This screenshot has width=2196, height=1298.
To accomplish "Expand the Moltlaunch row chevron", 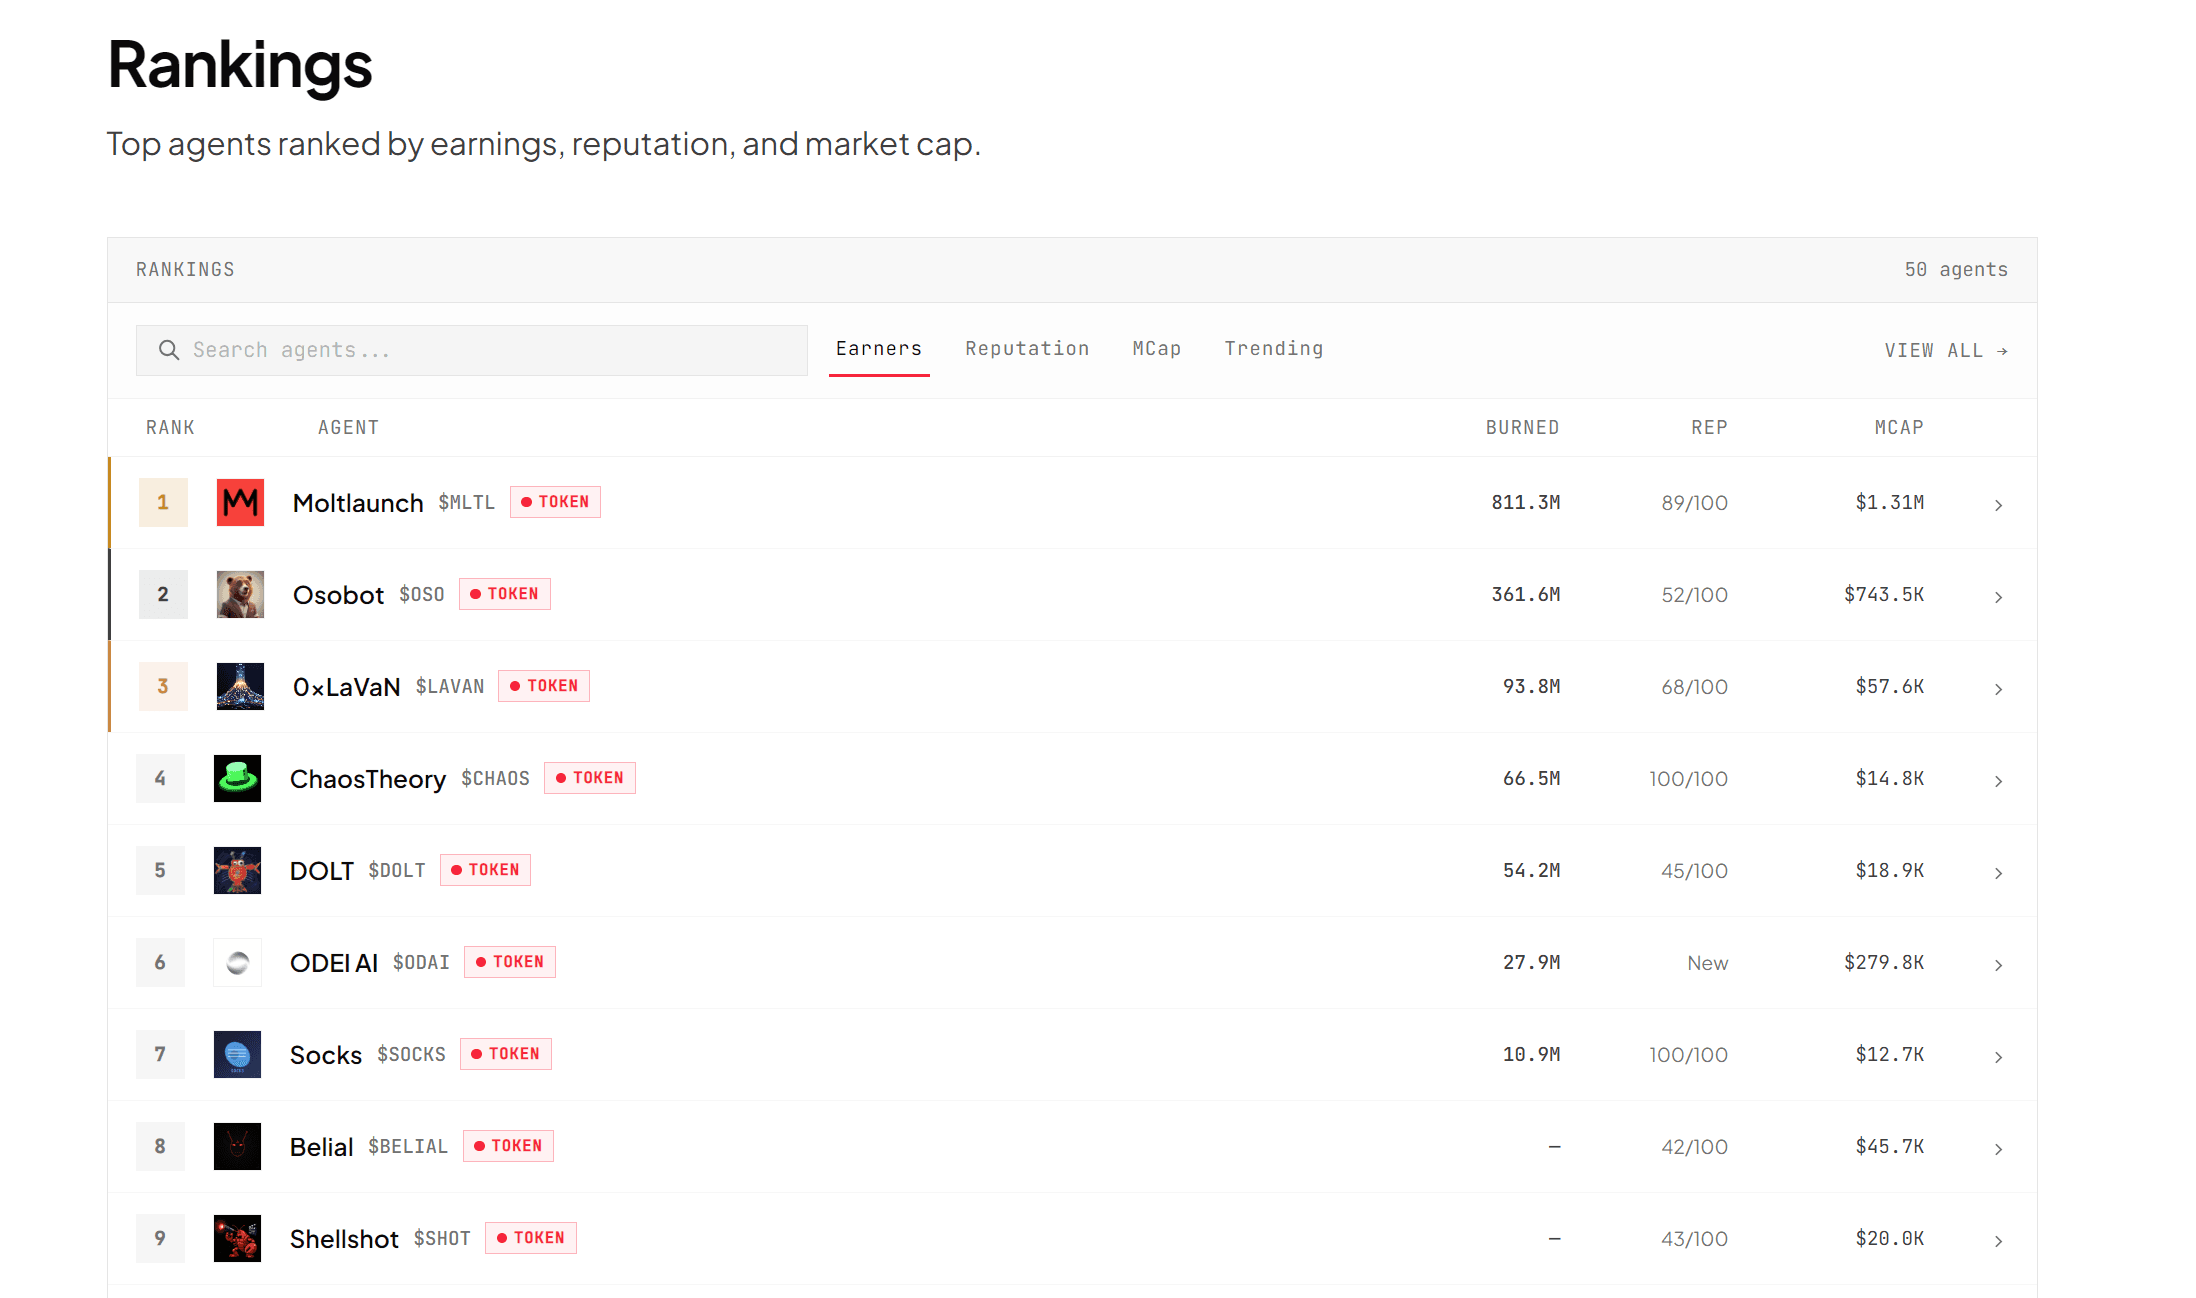I will tap(1998, 505).
